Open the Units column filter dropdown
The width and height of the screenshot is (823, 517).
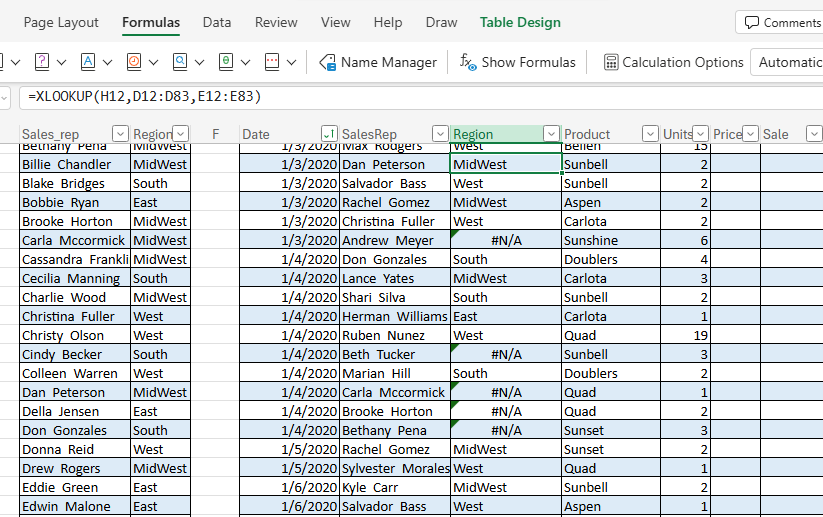coord(700,134)
